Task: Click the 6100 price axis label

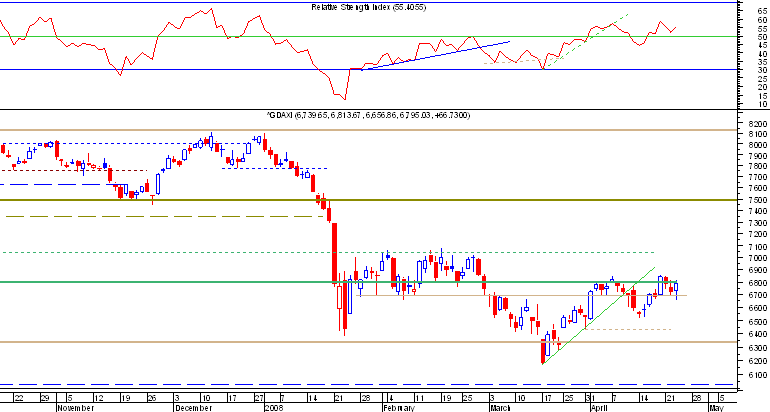Action: click(759, 375)
